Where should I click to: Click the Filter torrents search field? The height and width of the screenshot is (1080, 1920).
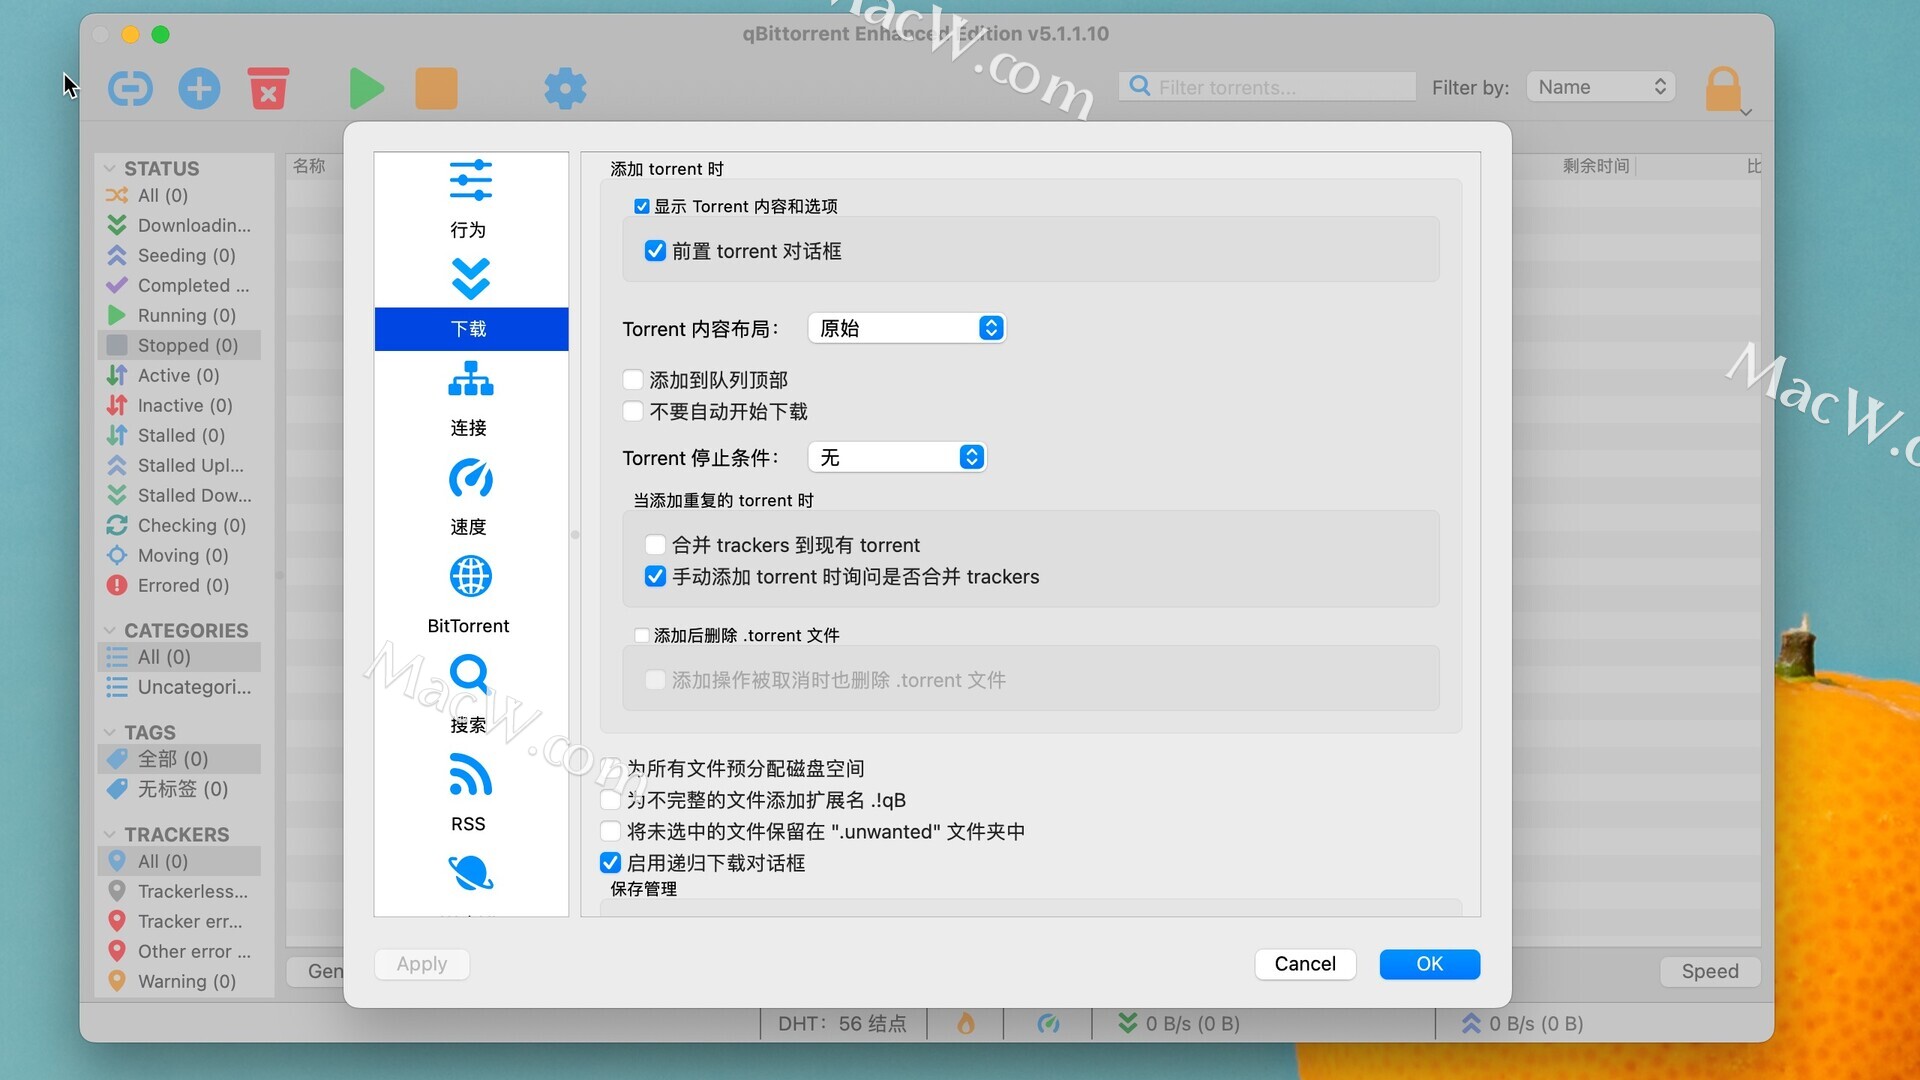coord(1267,87)
